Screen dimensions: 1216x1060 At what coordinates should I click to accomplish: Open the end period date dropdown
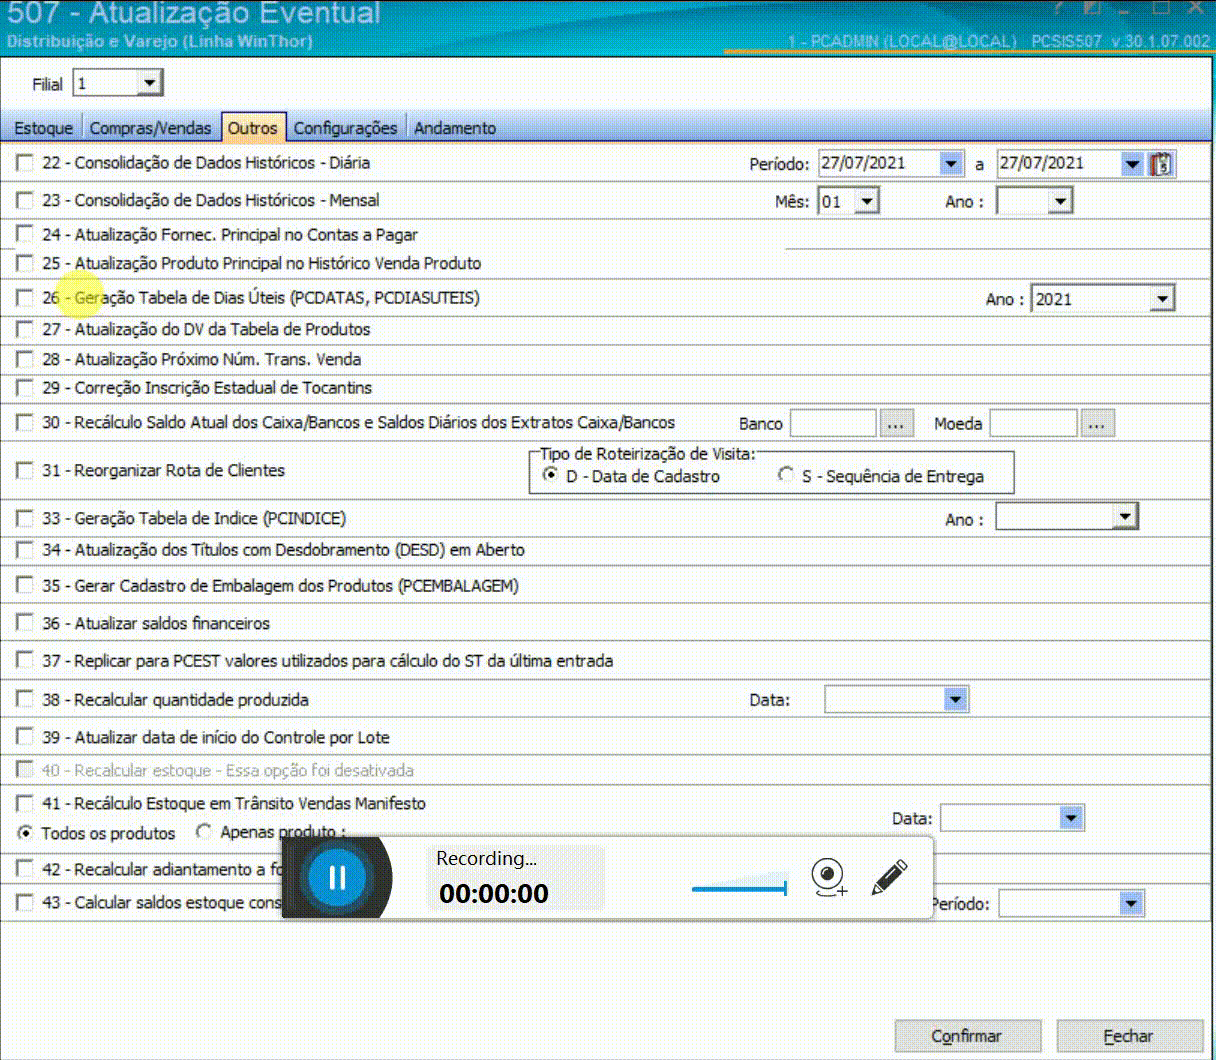1132,164
